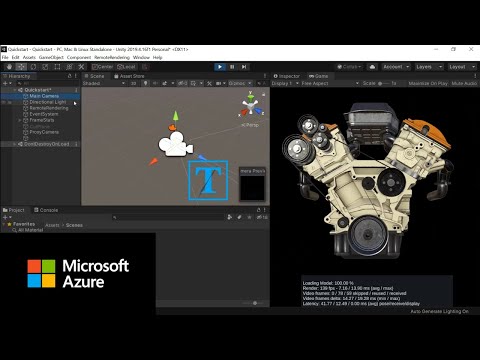Image resolution: width=480 pixels, height=360 pixels.
Task: Switch to the Asset Store tab
Action: click(129, 76)
